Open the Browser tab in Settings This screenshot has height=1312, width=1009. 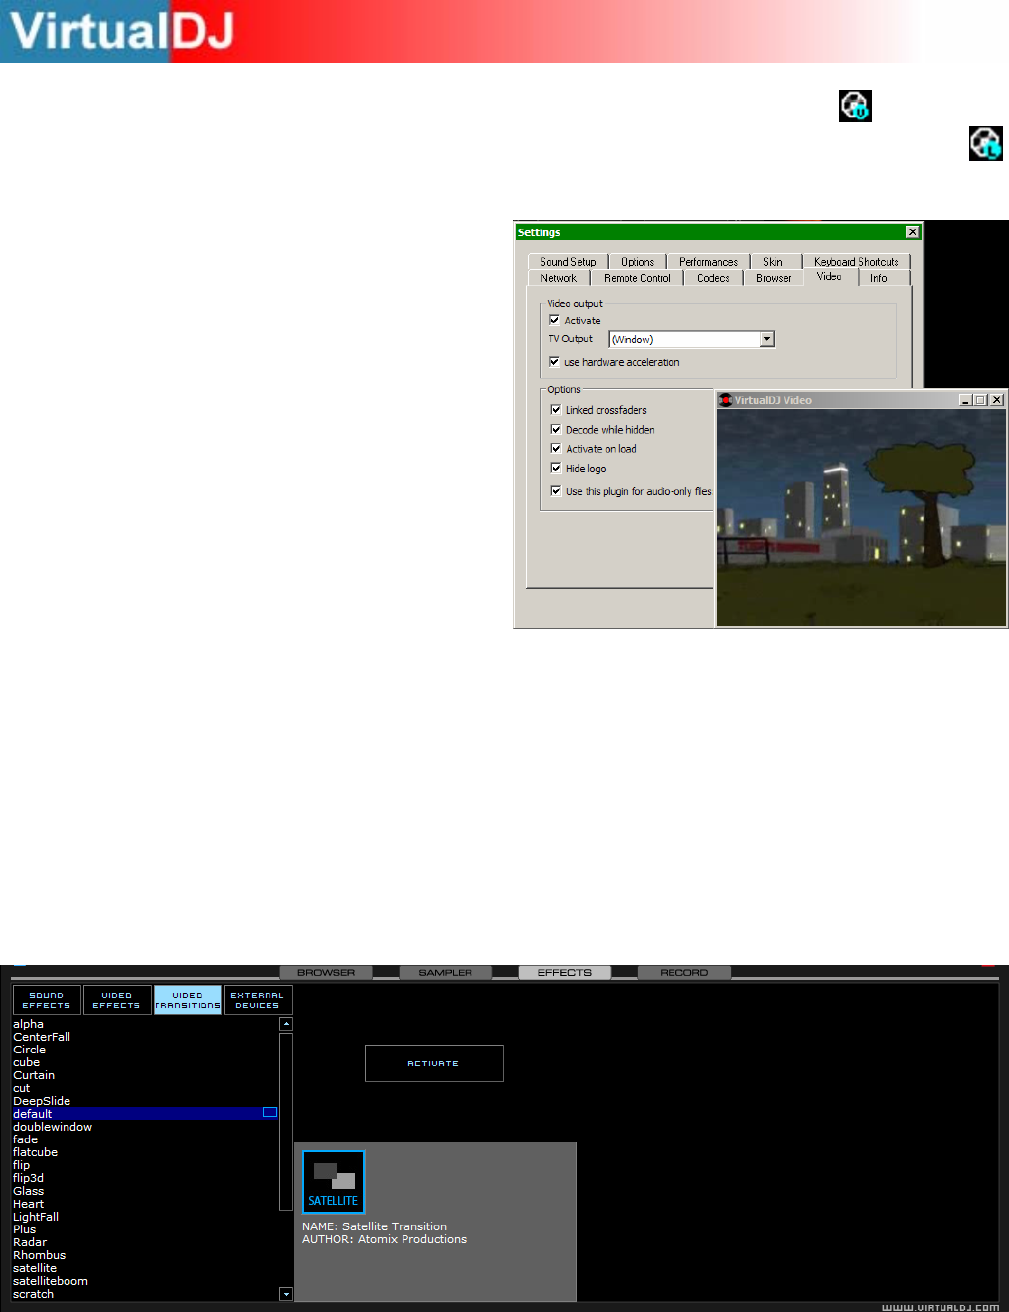click(773, 278)
